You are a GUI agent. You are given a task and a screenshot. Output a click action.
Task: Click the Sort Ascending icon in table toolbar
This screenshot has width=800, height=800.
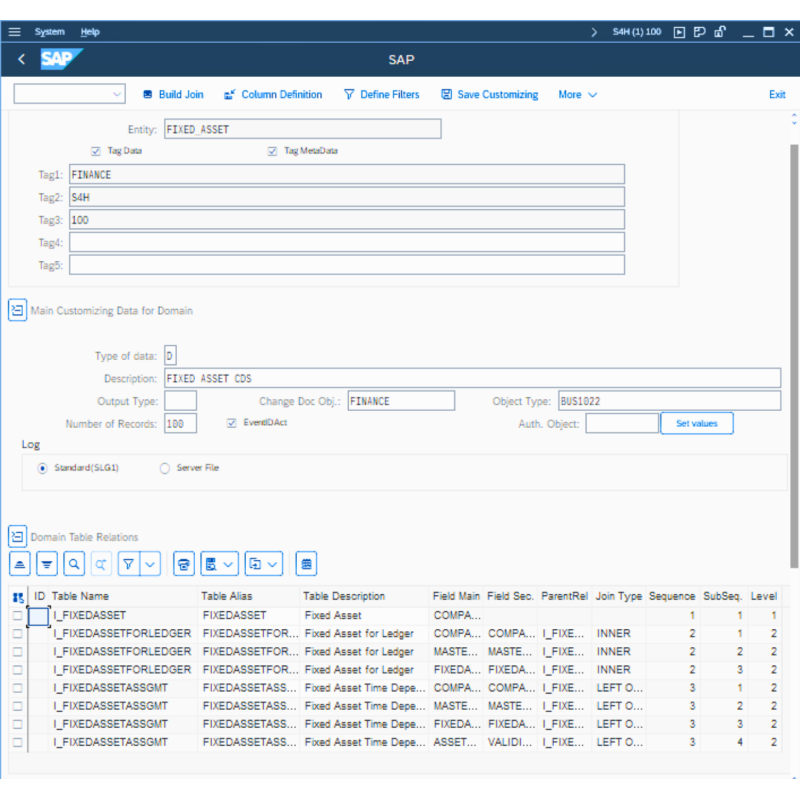(x=20, y=564)
